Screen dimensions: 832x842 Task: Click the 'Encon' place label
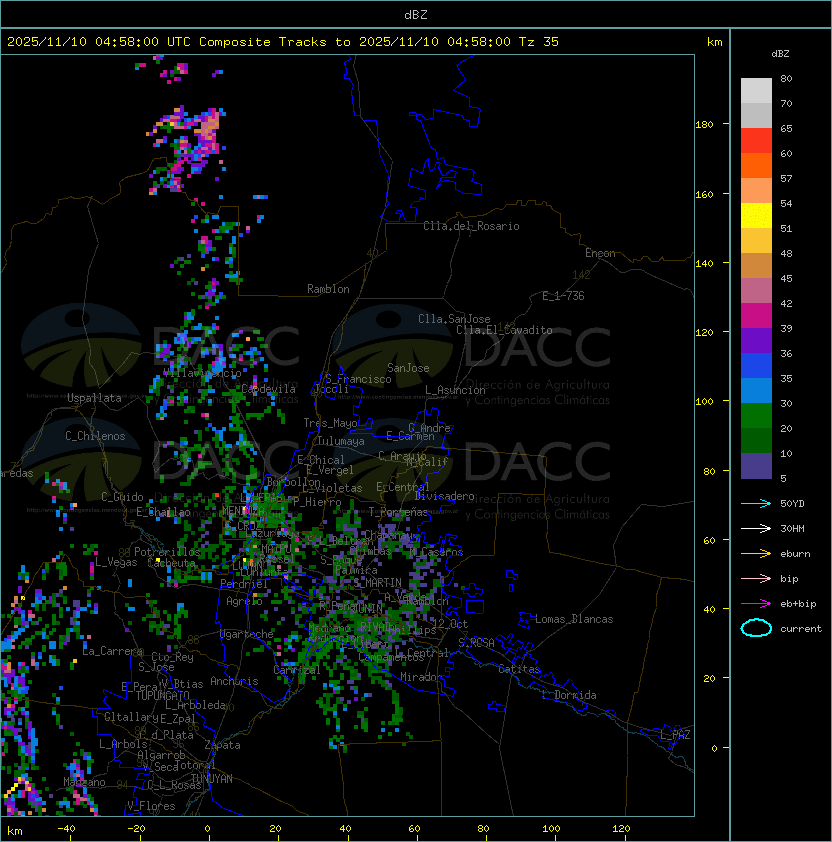pyautogui.click(x=600, y=253)
